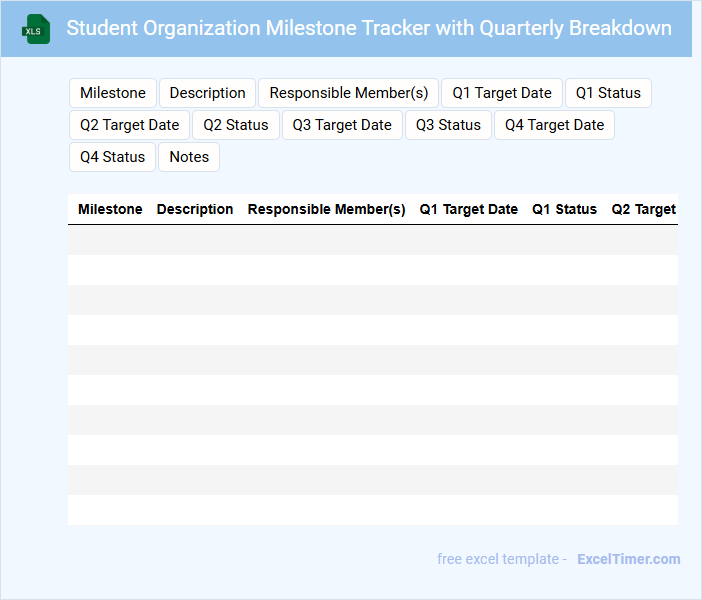Select the Milestone tag button
The image size is (702, 600).
pos(113,93)
